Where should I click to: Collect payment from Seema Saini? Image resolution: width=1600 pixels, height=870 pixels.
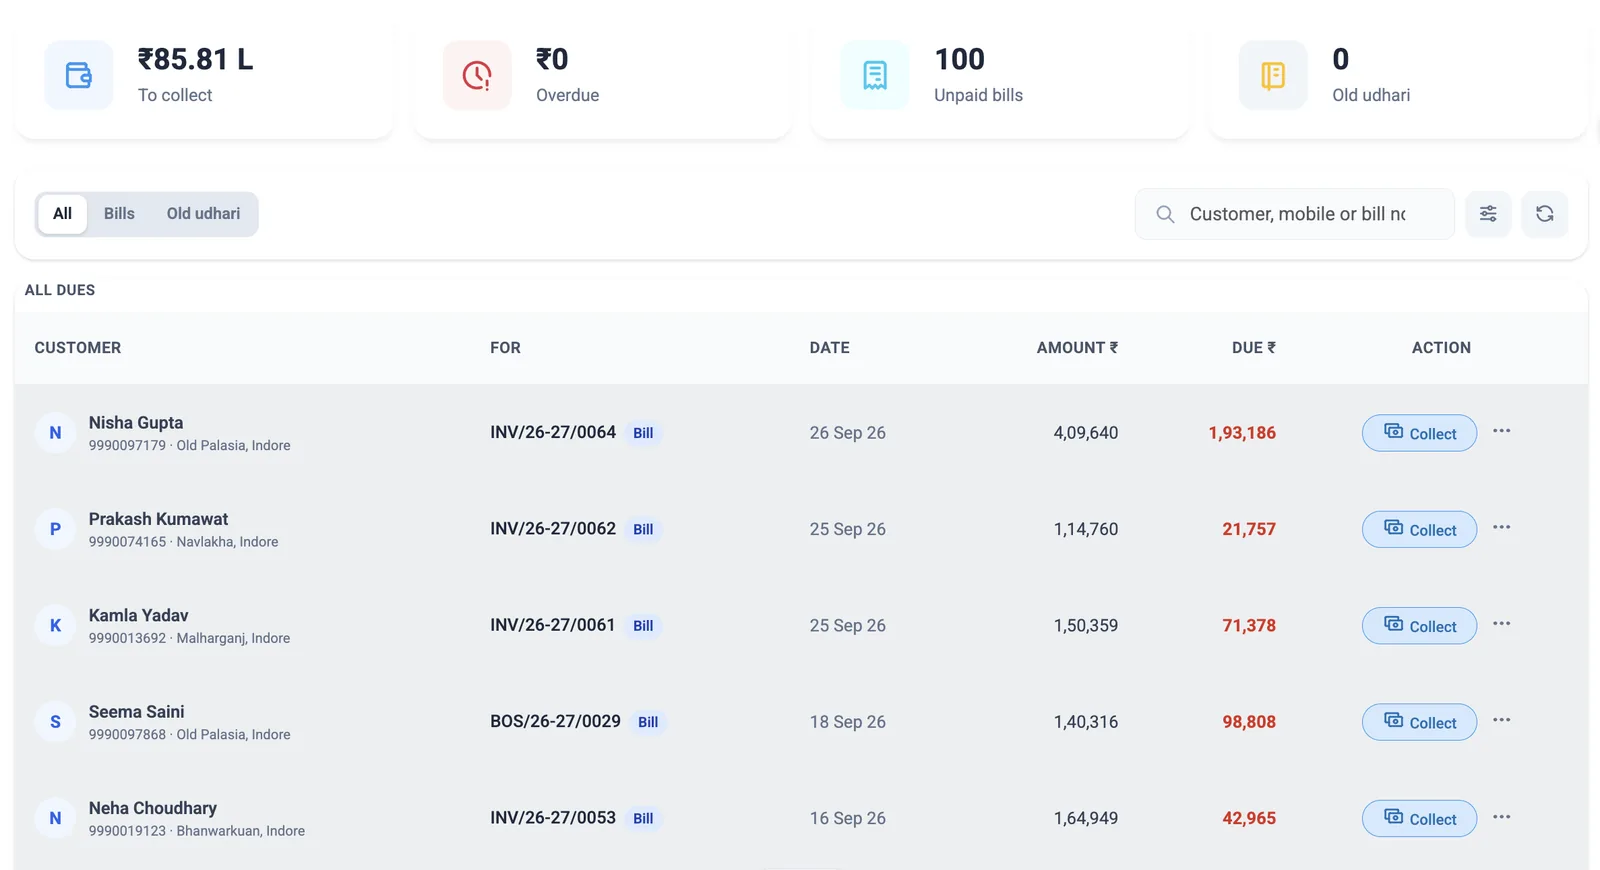point(1419,722)
